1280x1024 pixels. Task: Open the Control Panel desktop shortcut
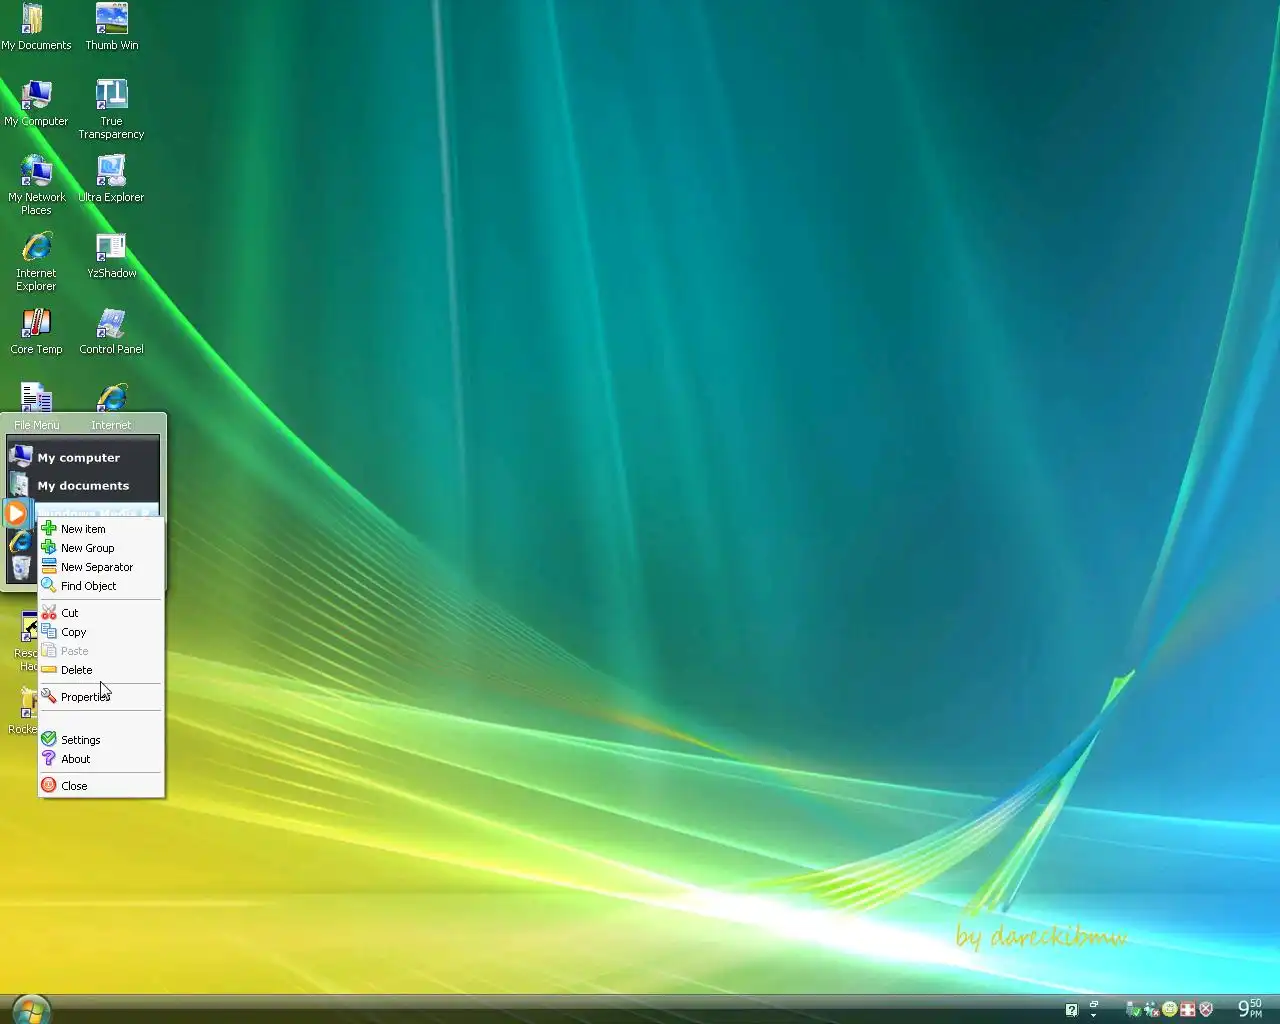click(x=111, y=331)
